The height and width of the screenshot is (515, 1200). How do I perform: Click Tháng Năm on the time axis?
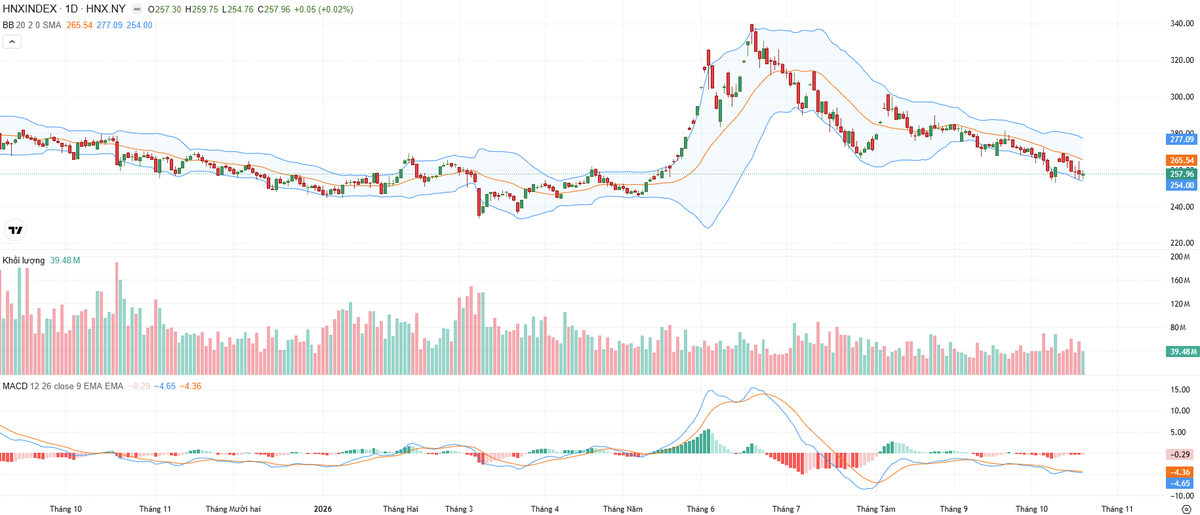622,508
